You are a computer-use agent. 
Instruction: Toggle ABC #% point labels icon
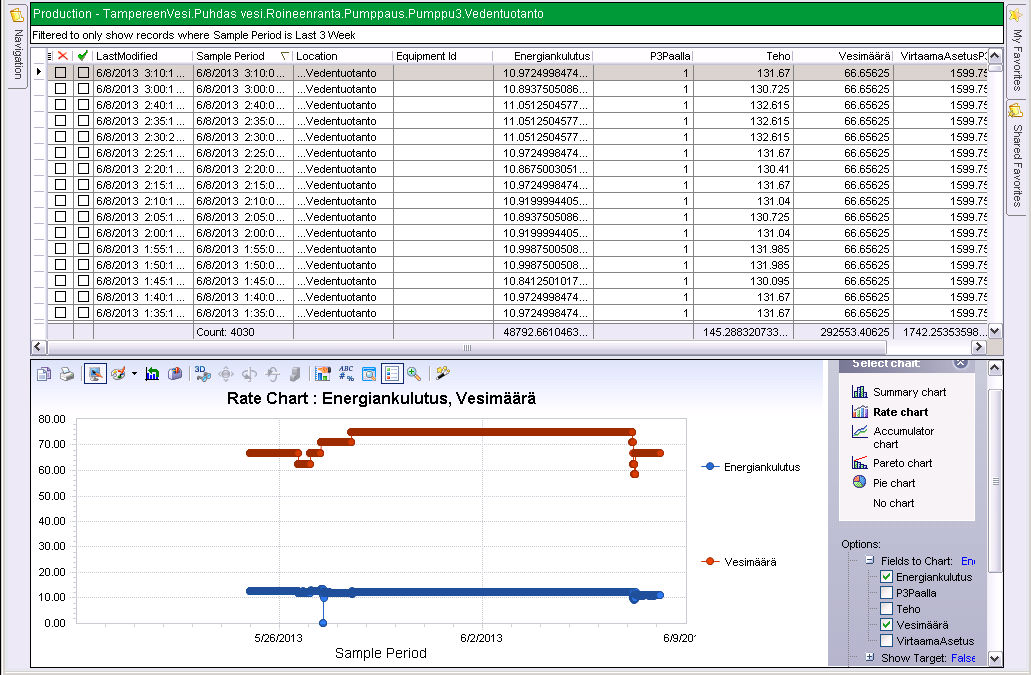tap(346, 374)
